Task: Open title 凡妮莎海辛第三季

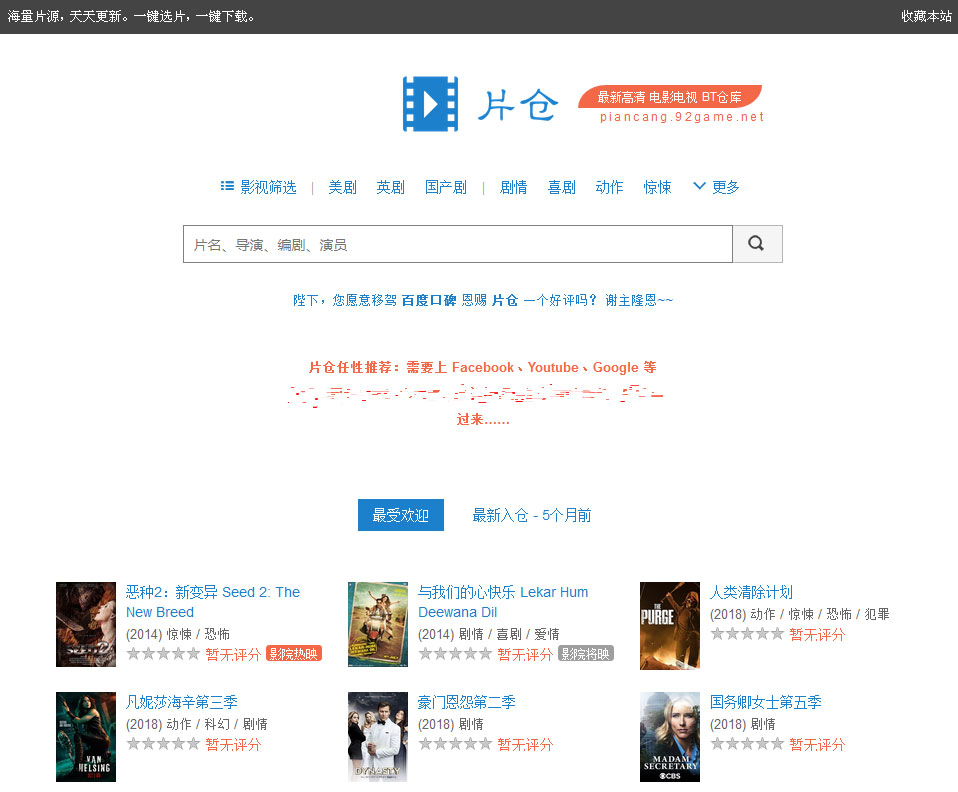Action: (x=181, y=702)
